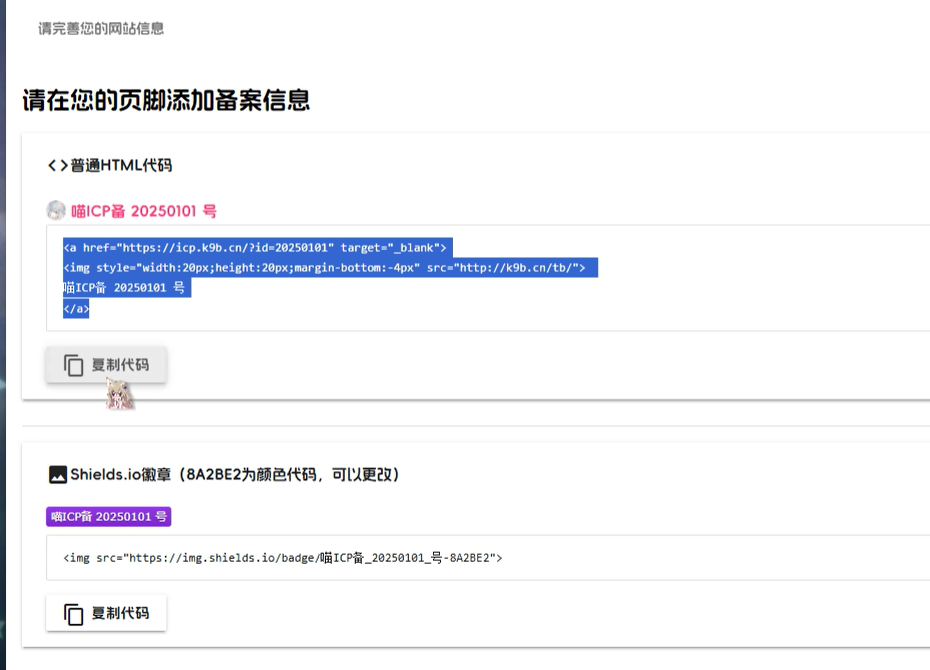The height and width of the screenshot is (670, 930).
Task: Click the image icon beside Shields.io徽章
Action: pyautogui.click(x=58, y=475)
